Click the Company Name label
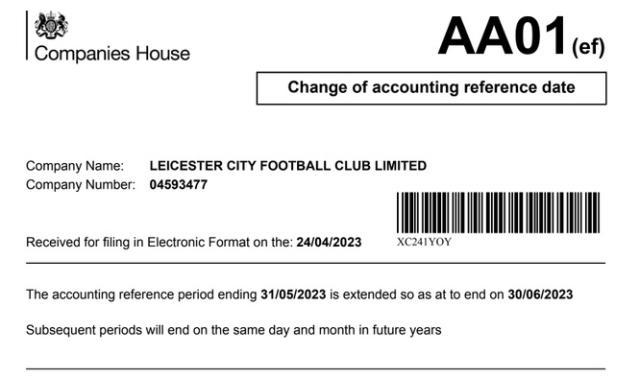 click(75, 166)
